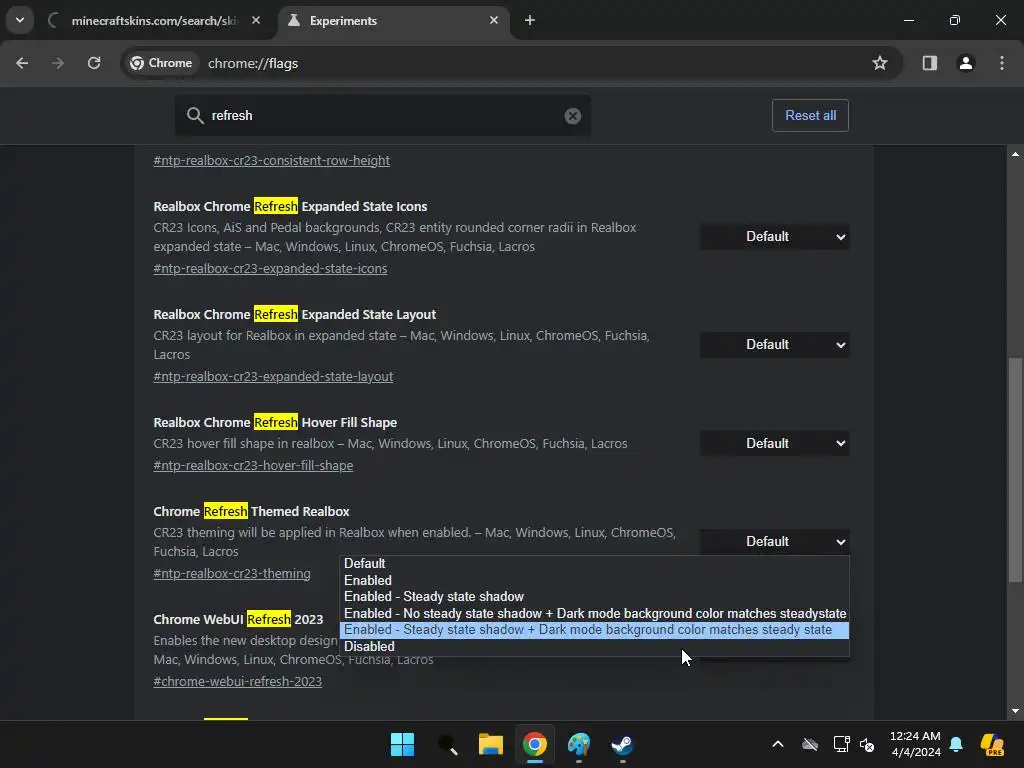Click the page scrollbar thumb
The width and height of the screenshot is (1024, 768).
click(x=1015, y=469)
